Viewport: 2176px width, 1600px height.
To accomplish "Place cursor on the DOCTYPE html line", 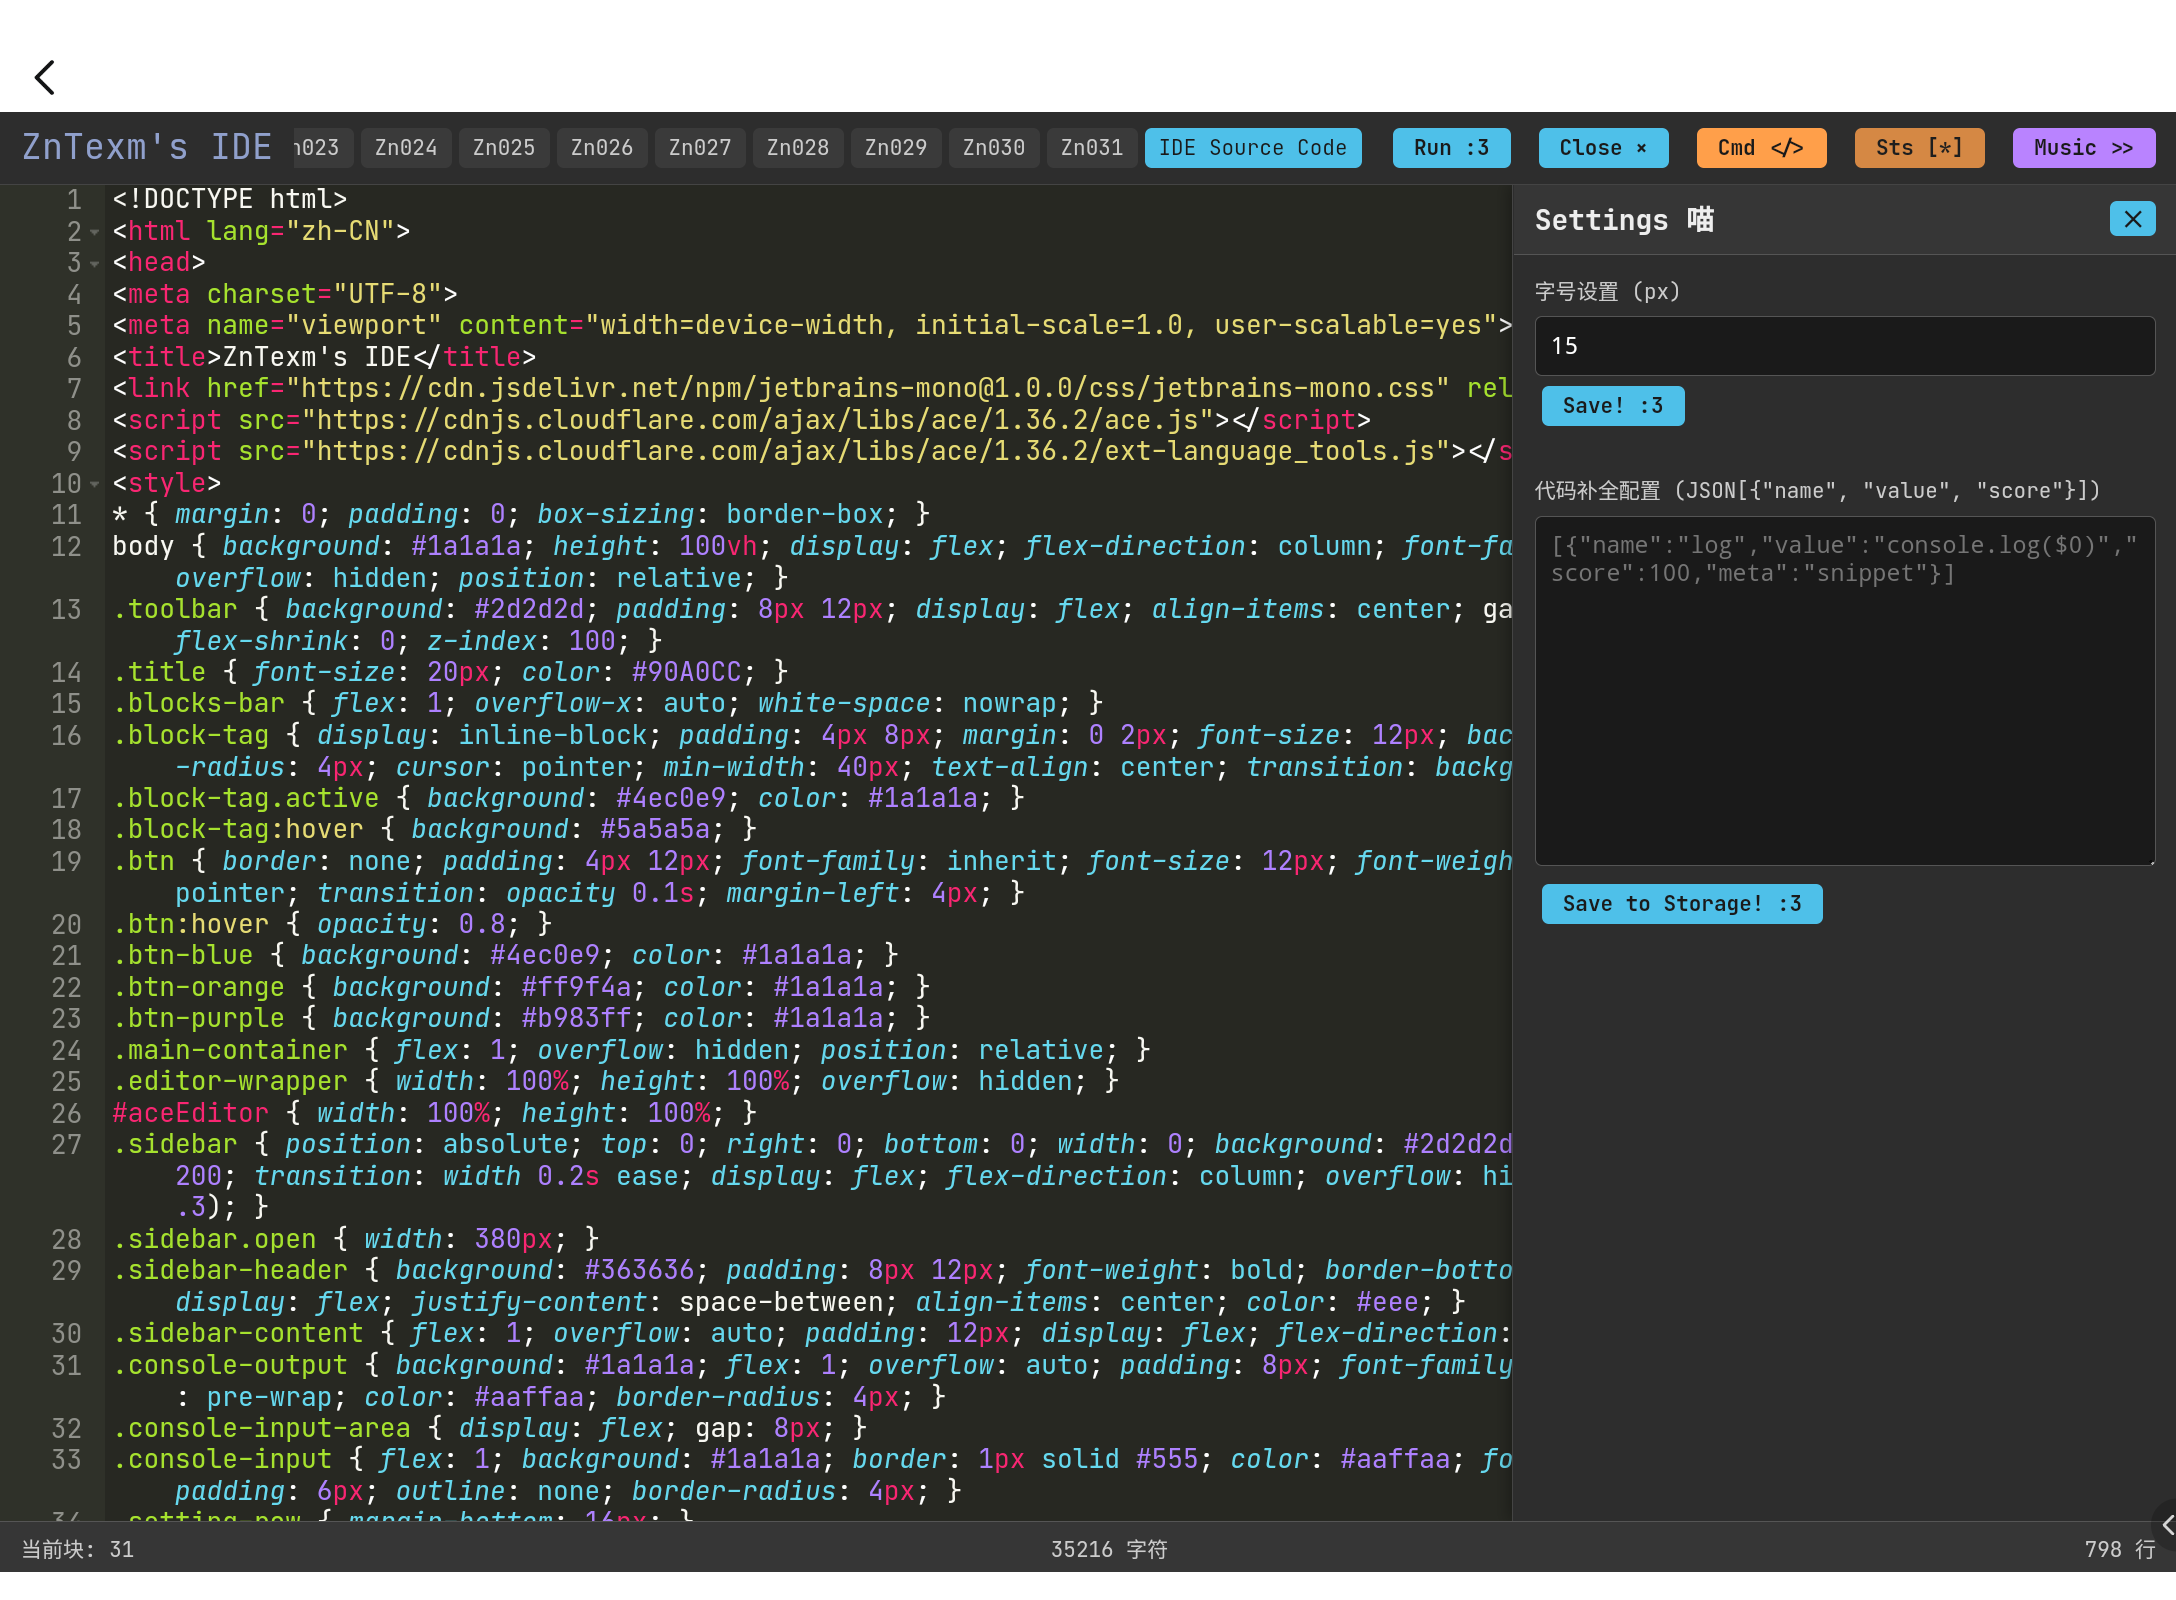I will click(230, 200).
